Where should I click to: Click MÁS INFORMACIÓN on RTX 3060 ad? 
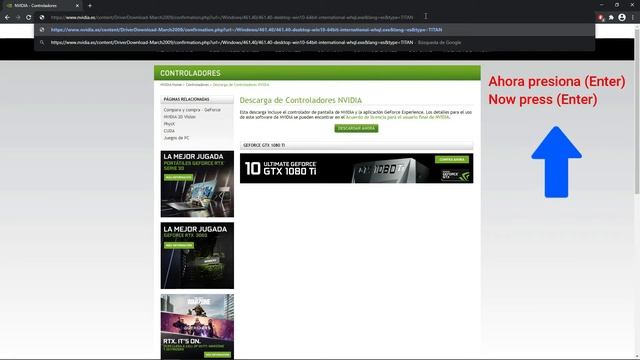click(x=179, y=245)
